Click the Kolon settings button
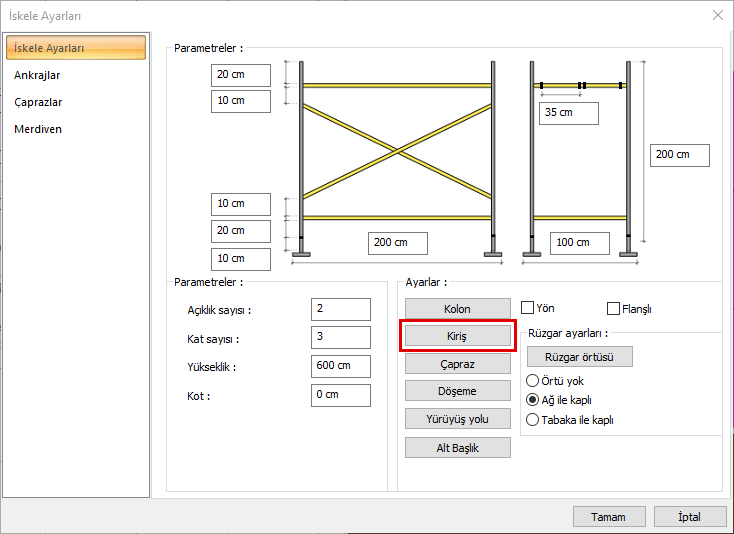 (457, 309)
